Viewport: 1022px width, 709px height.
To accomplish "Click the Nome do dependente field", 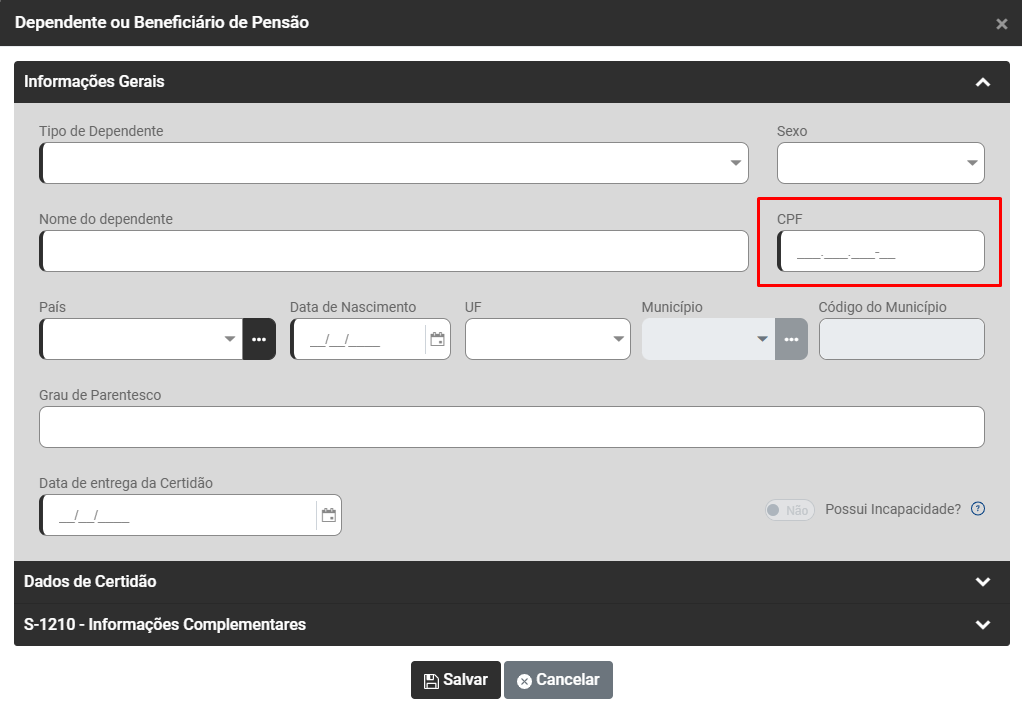I will [394, 251].
